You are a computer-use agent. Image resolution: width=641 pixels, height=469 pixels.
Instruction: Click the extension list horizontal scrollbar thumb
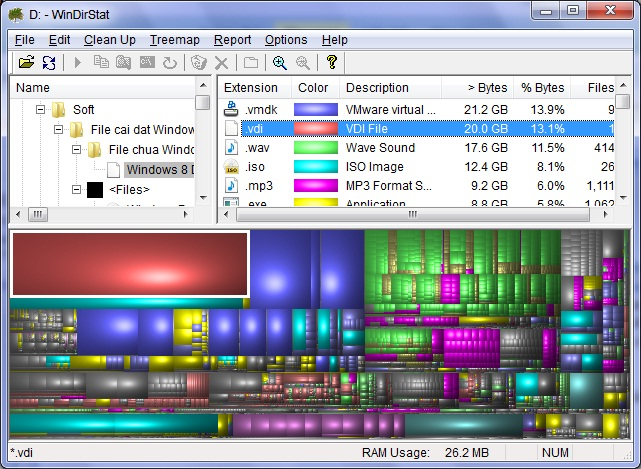click(413, 214)
